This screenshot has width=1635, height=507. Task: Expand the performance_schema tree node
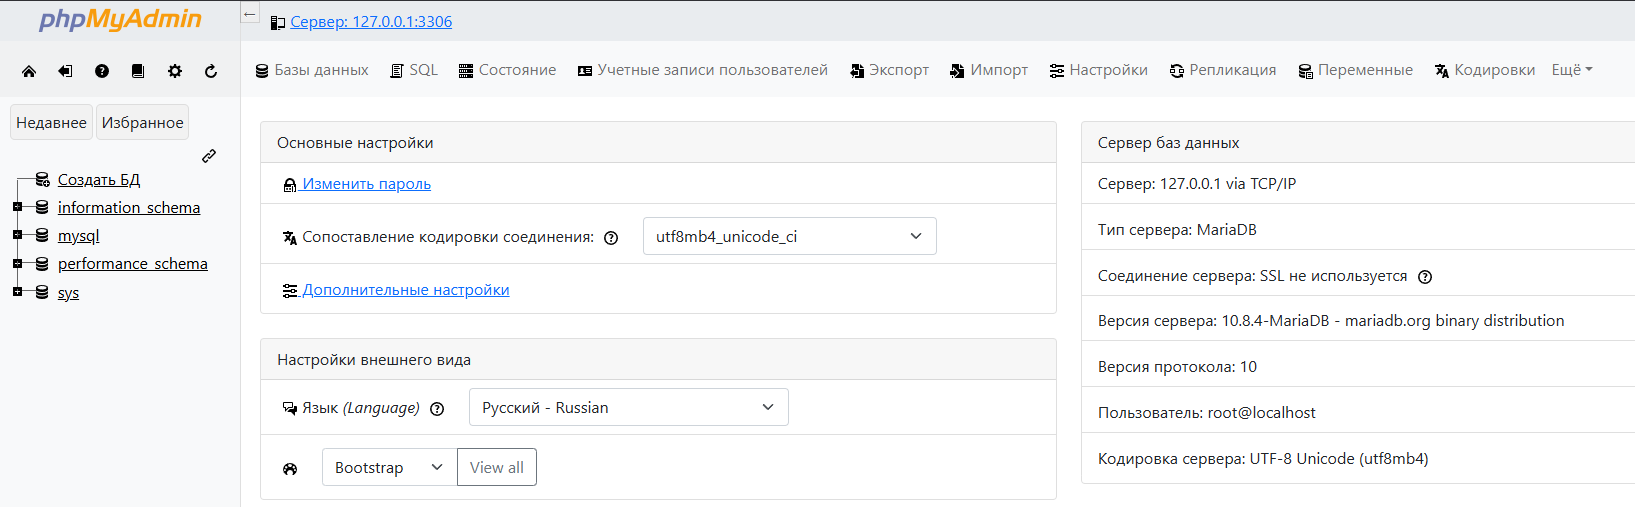pos(17,264)
